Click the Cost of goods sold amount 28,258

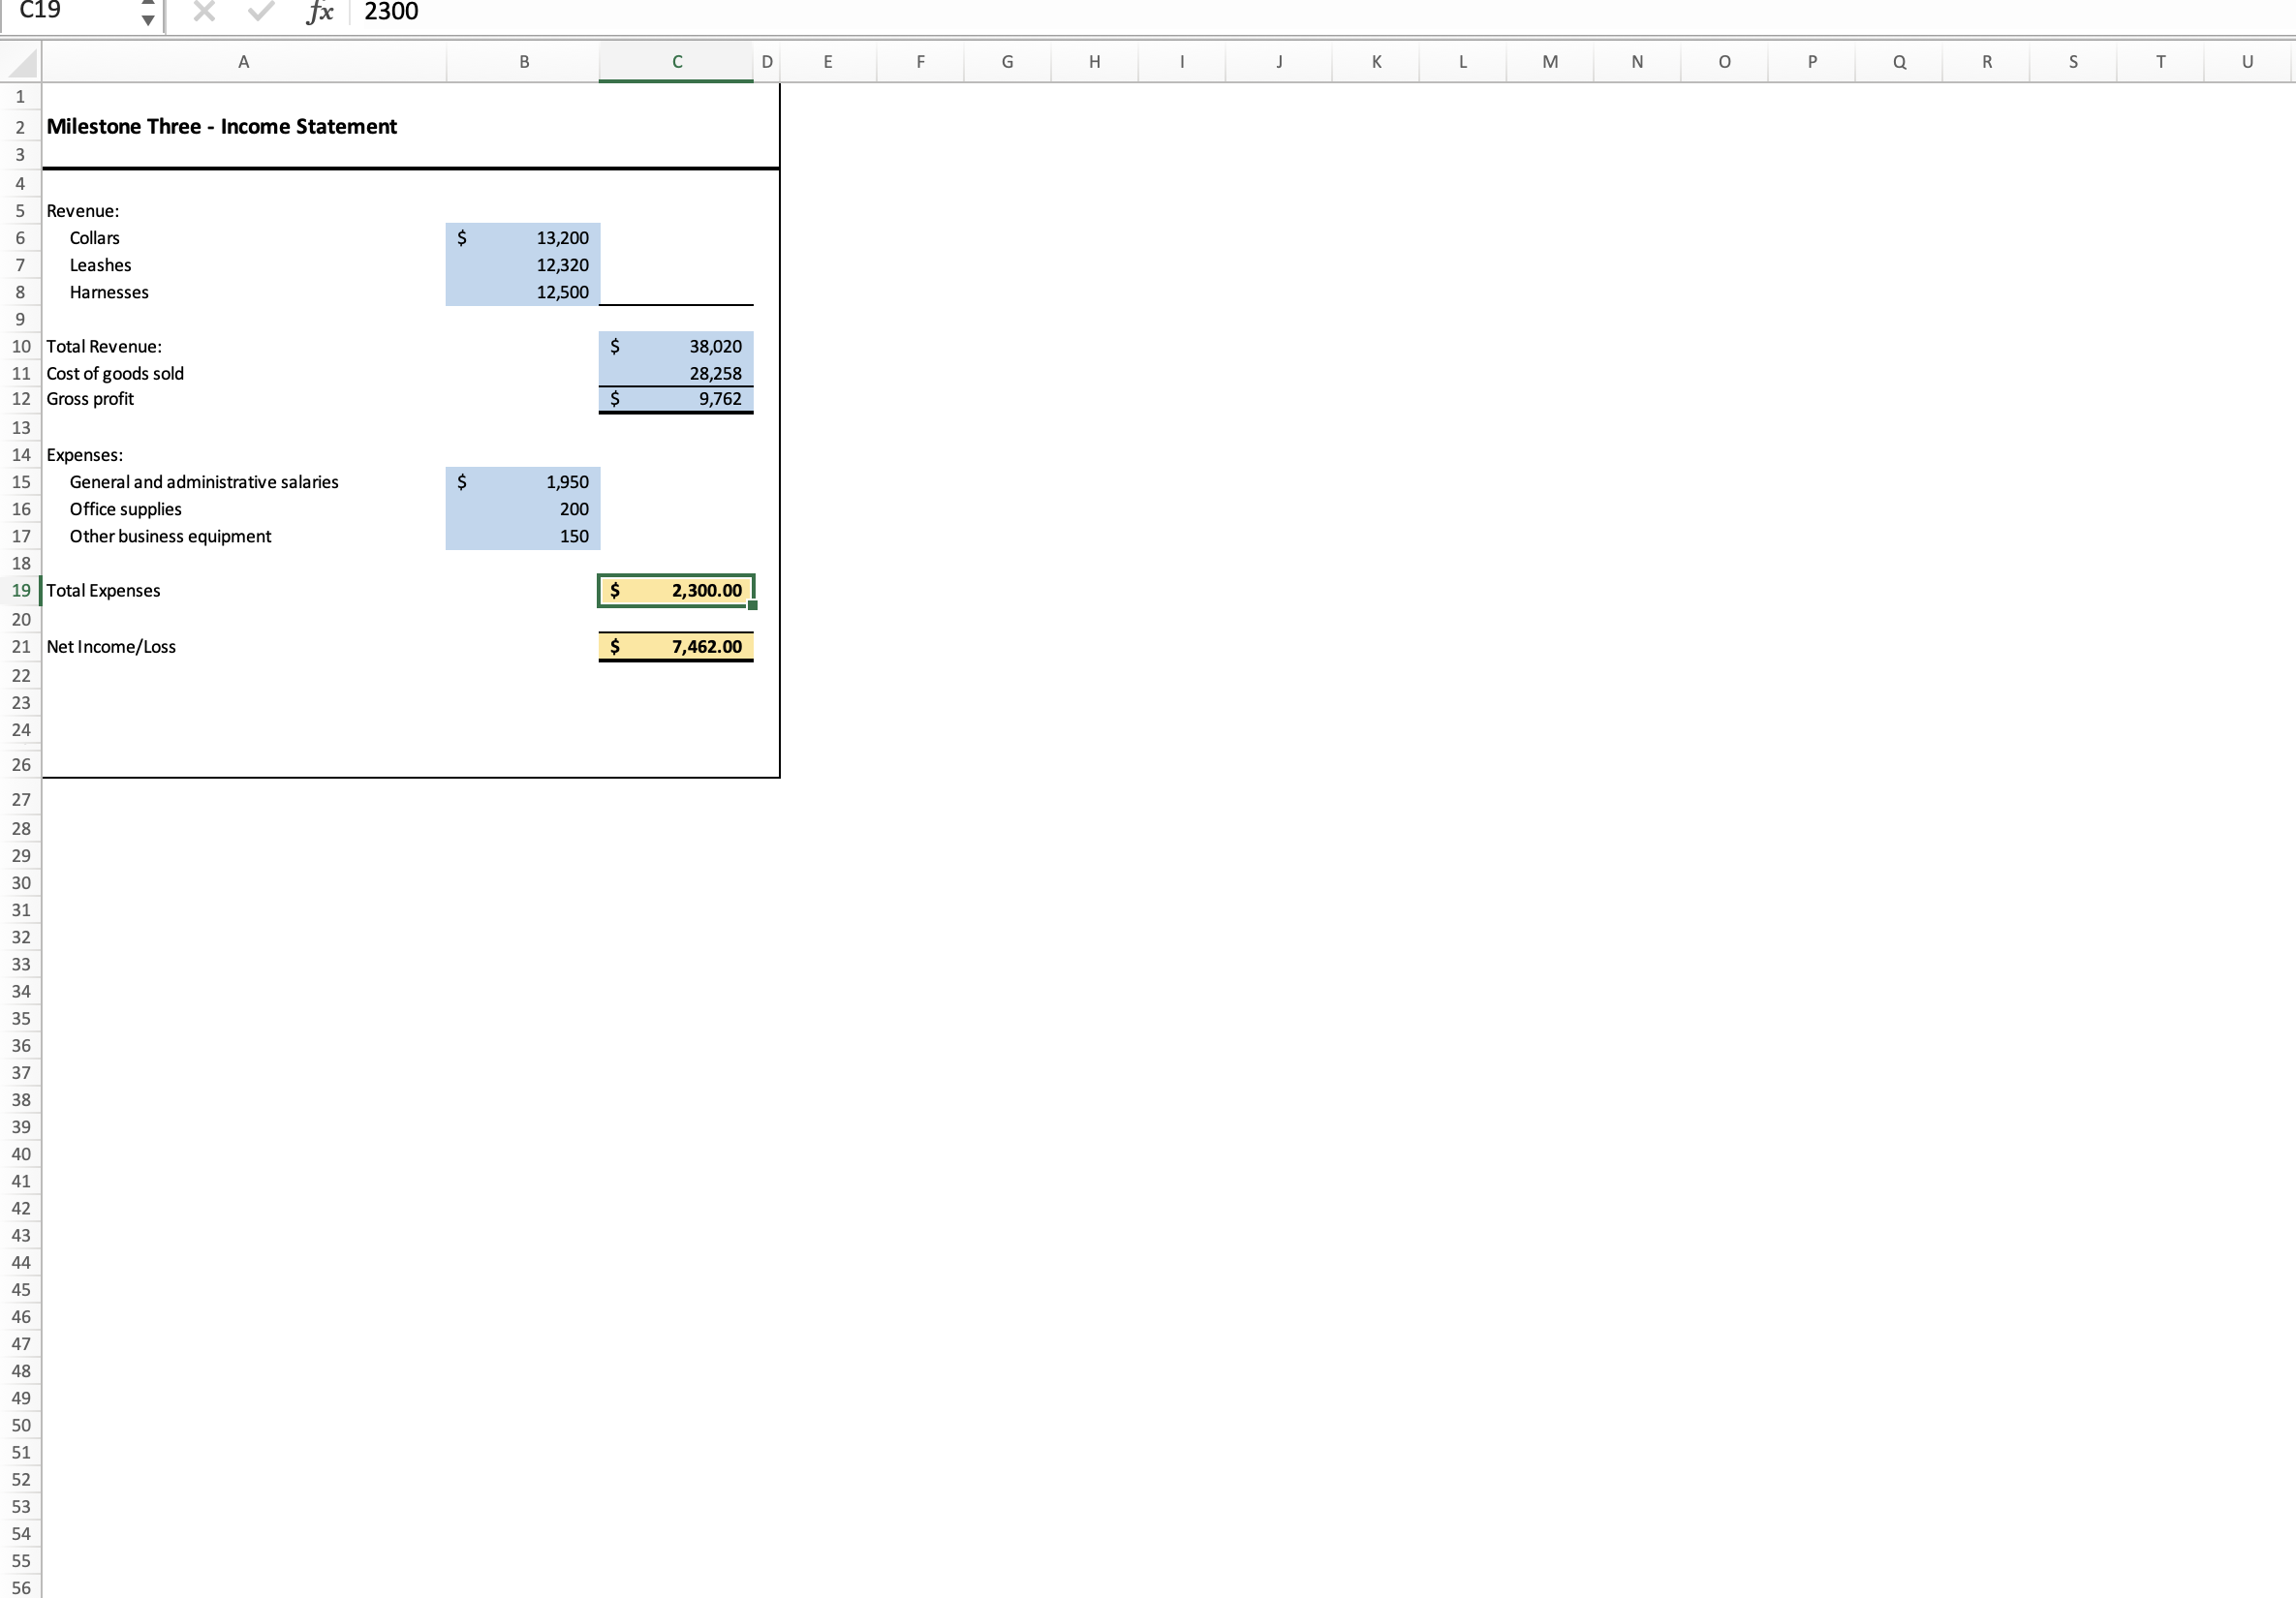pyautogui.click(x=676, y=373)
